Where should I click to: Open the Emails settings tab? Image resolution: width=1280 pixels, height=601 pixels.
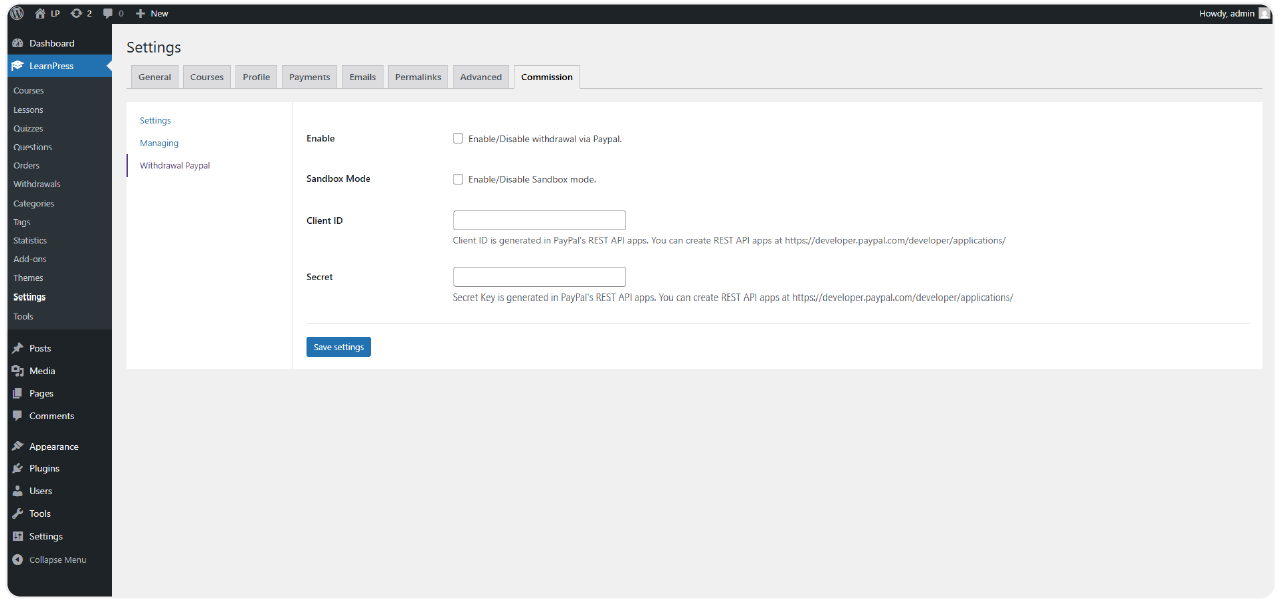(362, 76)
